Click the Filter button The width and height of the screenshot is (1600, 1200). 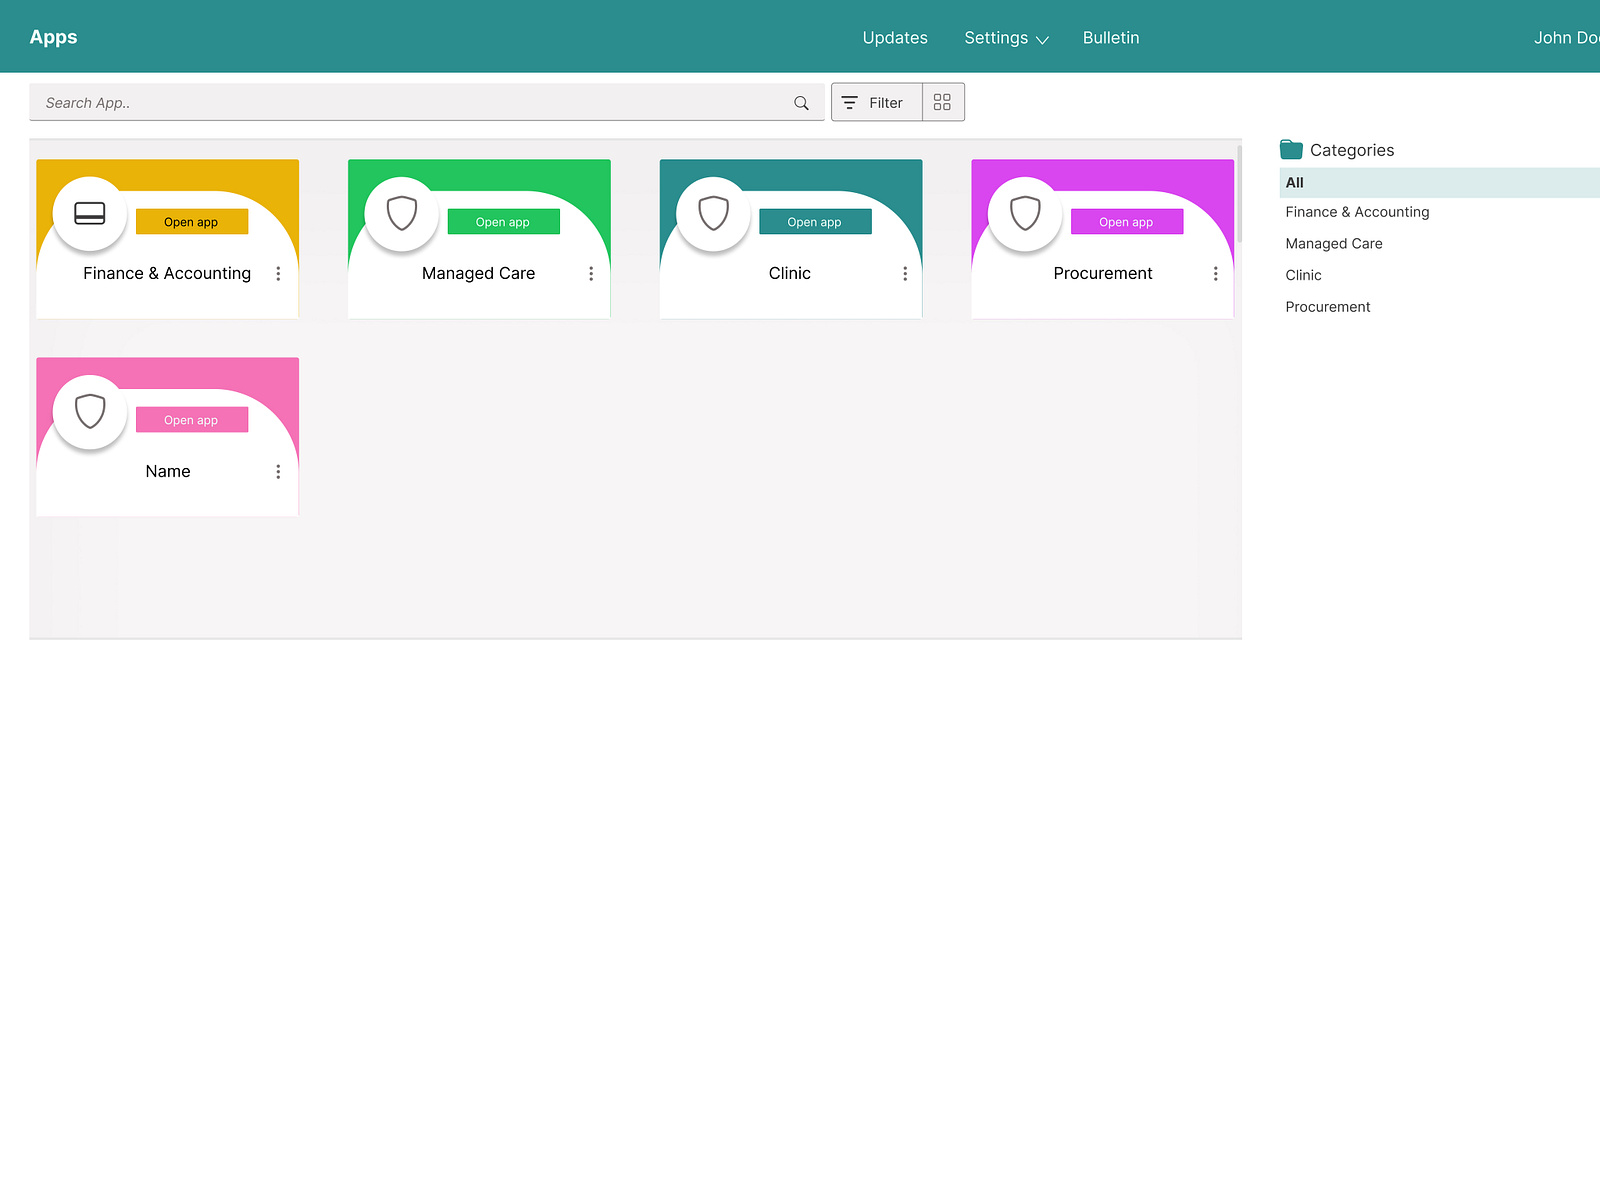(875, 102)
